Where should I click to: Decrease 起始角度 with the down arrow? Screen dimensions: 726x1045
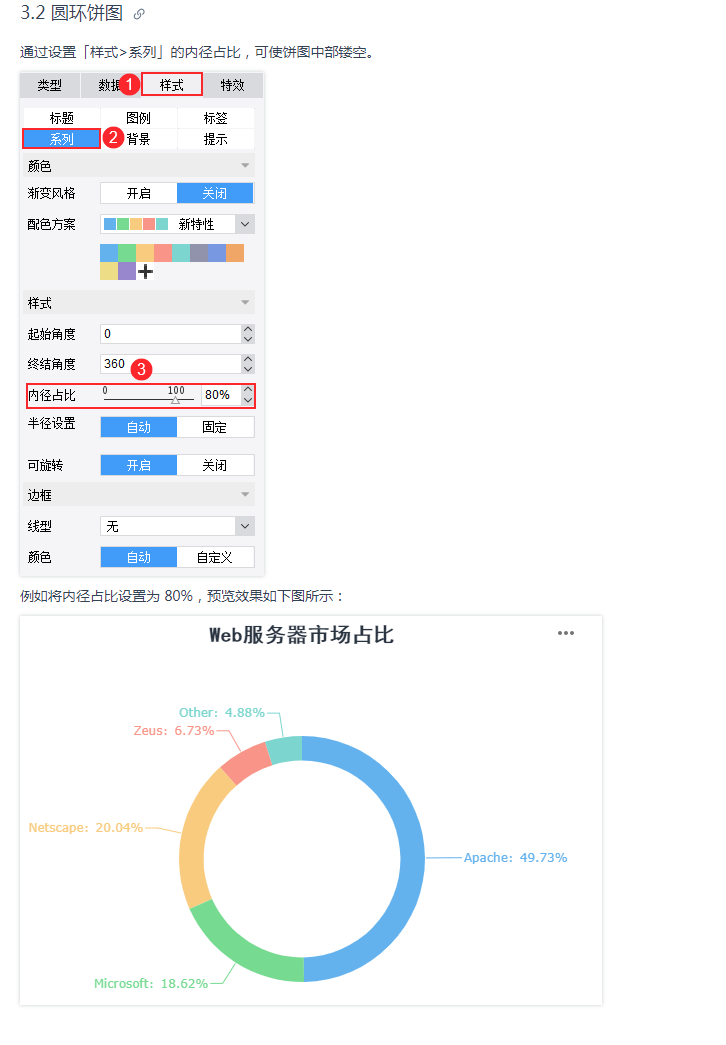(248, 339)
